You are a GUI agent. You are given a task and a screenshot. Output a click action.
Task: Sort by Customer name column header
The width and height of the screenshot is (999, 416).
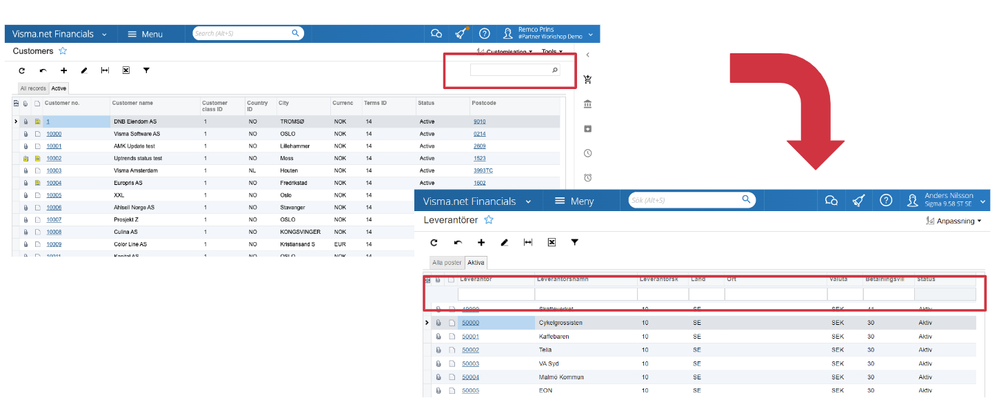133,103
